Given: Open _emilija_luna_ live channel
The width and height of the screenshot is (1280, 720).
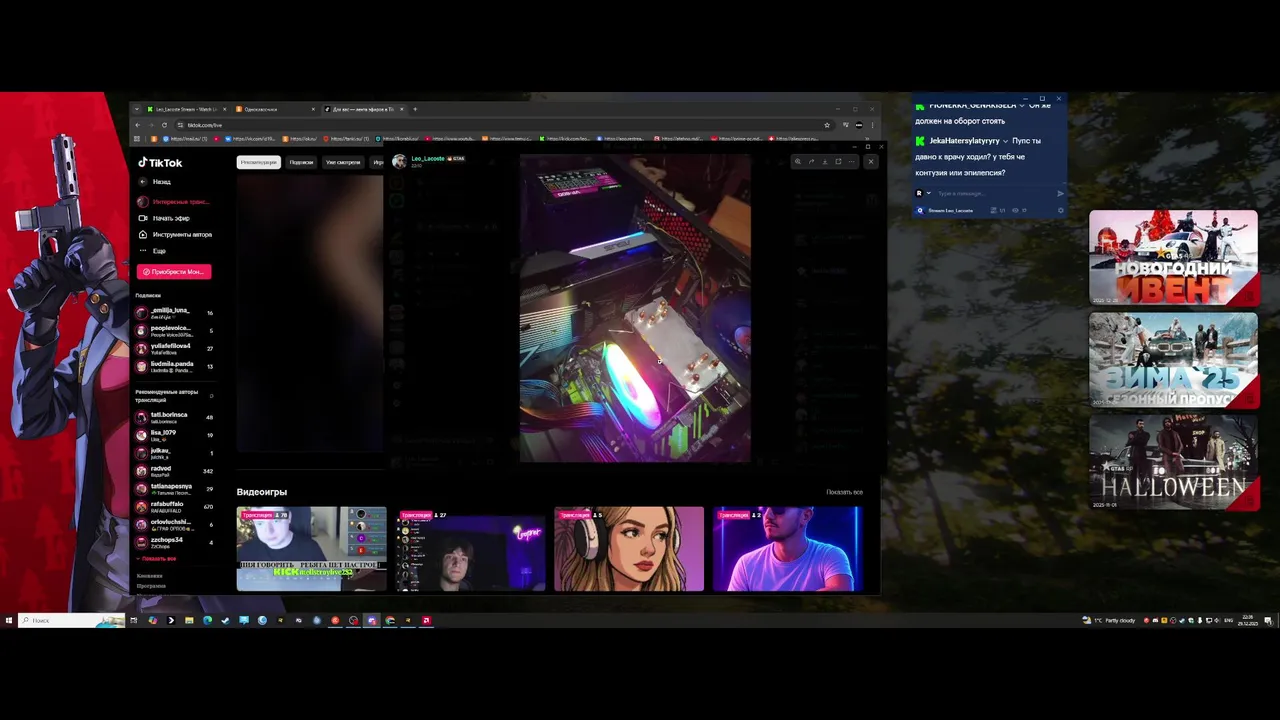Looking at the screenshot, I should [x=175, y=313].
